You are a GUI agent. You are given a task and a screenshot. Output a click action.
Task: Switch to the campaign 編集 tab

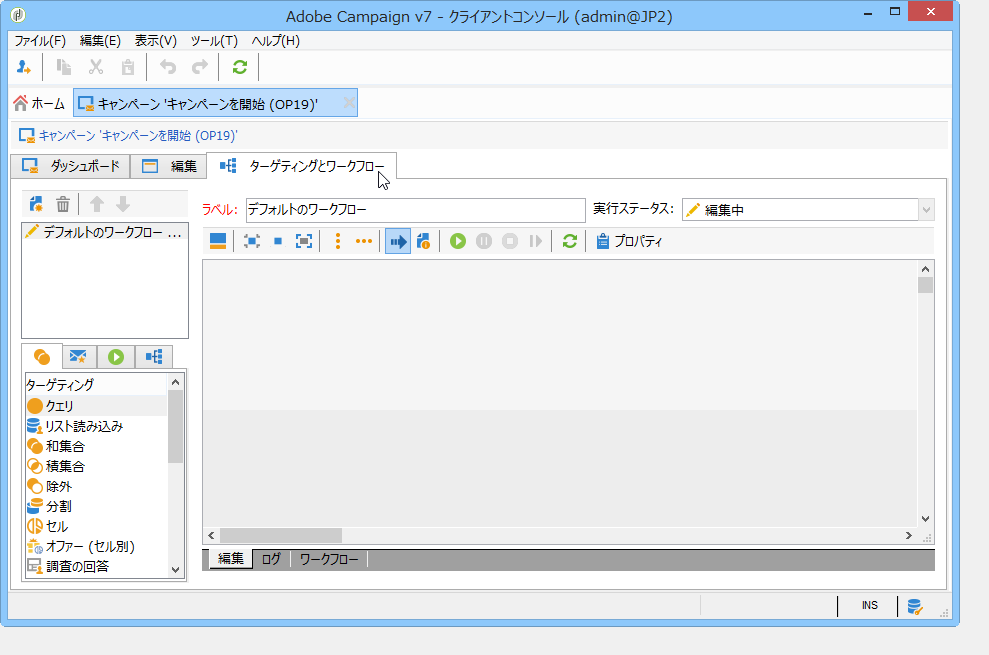click(169, 166)
